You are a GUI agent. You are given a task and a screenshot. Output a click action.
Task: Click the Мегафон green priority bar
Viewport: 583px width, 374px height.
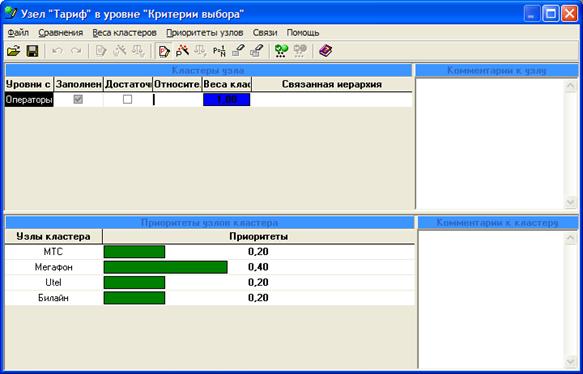(165, 267)
